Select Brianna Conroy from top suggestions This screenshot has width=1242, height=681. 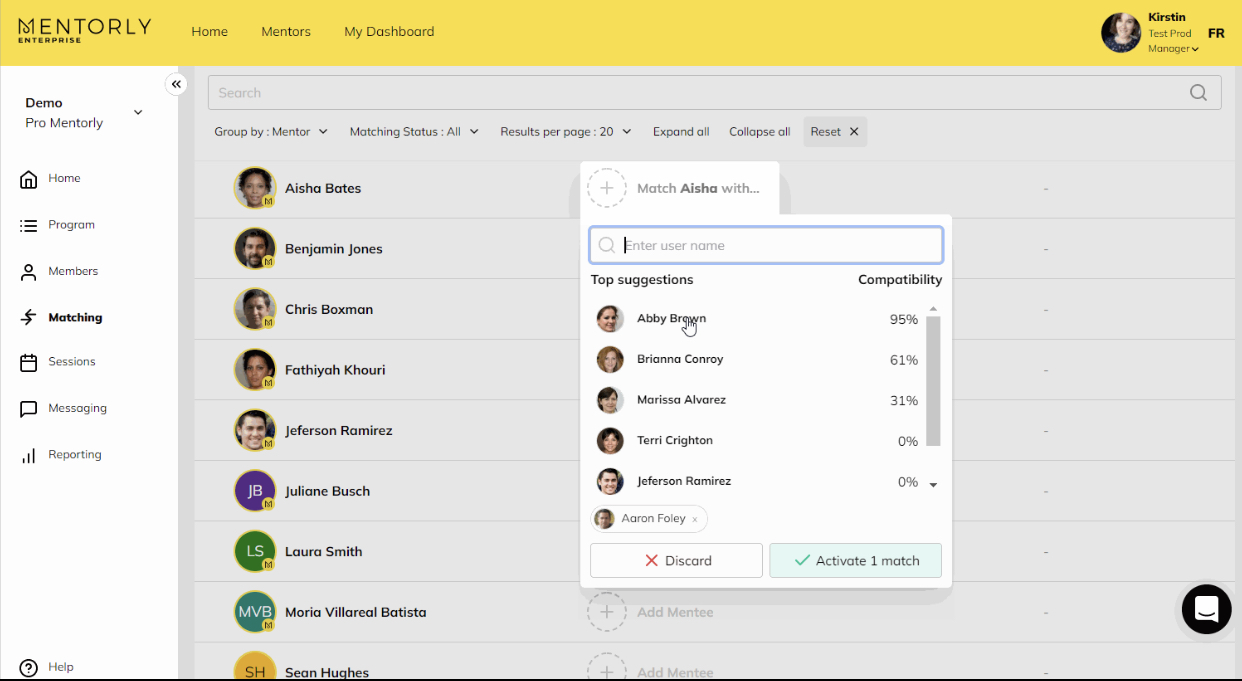coord(680,359)
